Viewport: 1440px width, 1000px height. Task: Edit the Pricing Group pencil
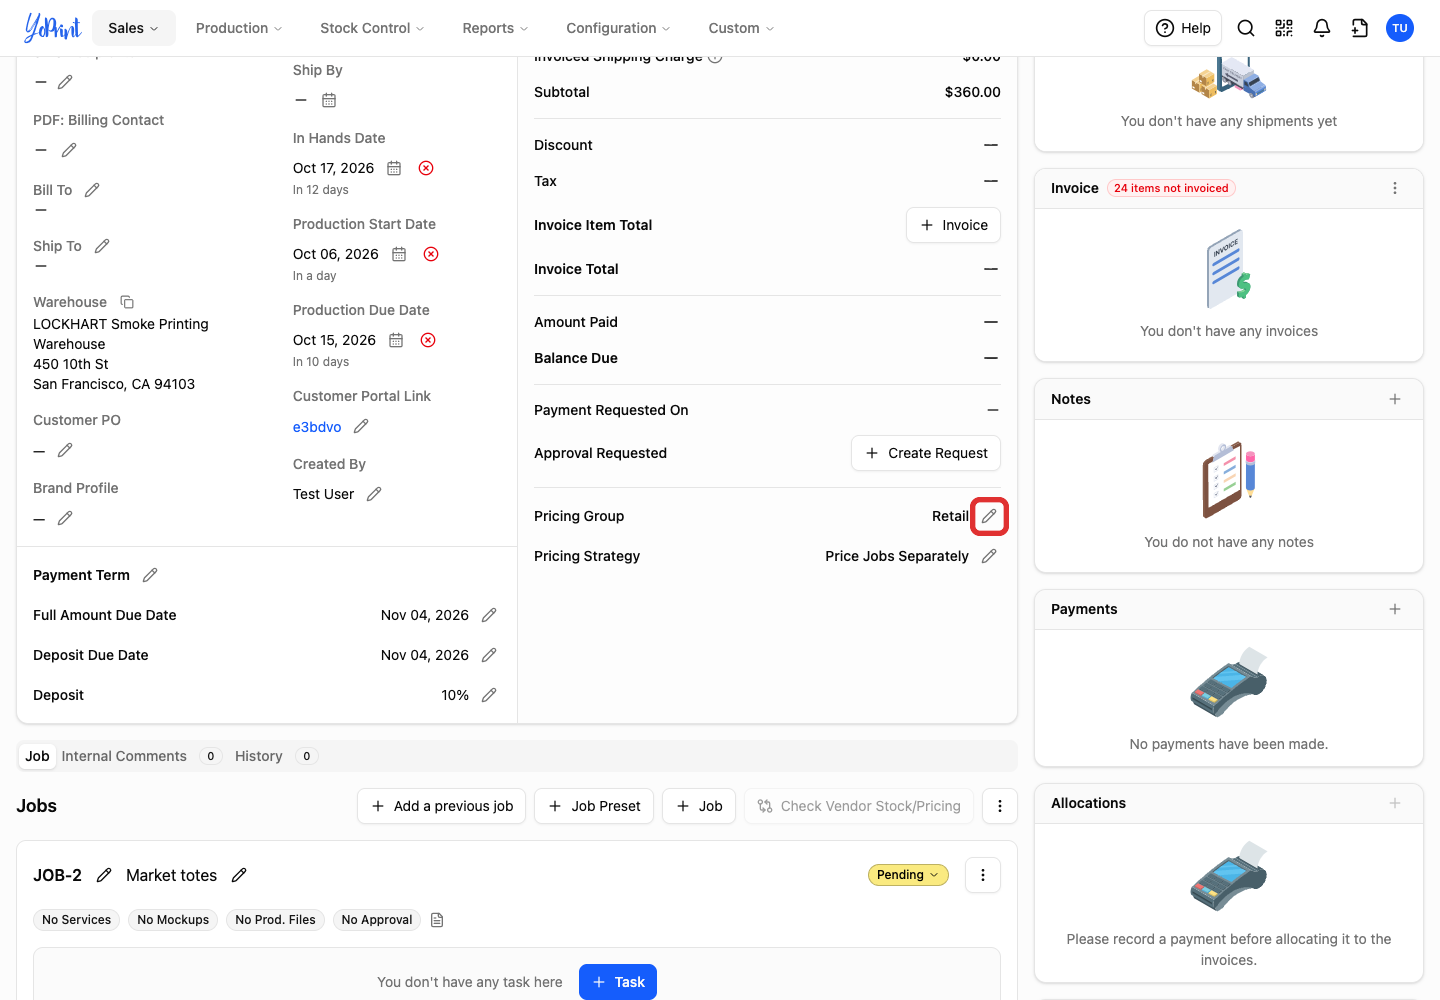989,516
